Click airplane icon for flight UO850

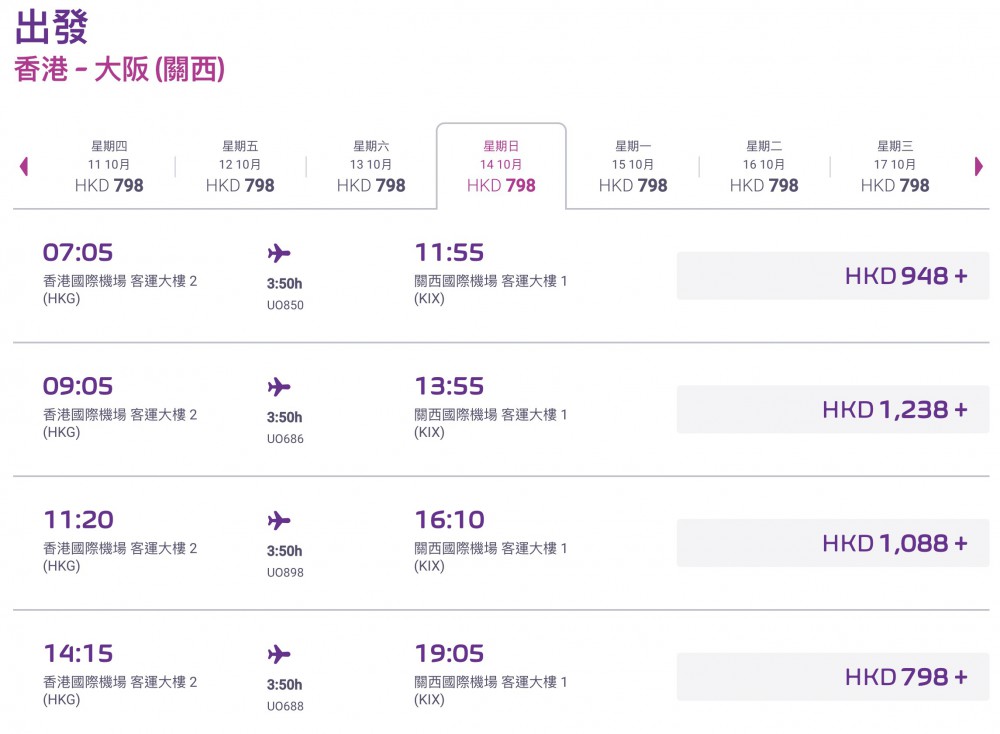pos(279,253)
